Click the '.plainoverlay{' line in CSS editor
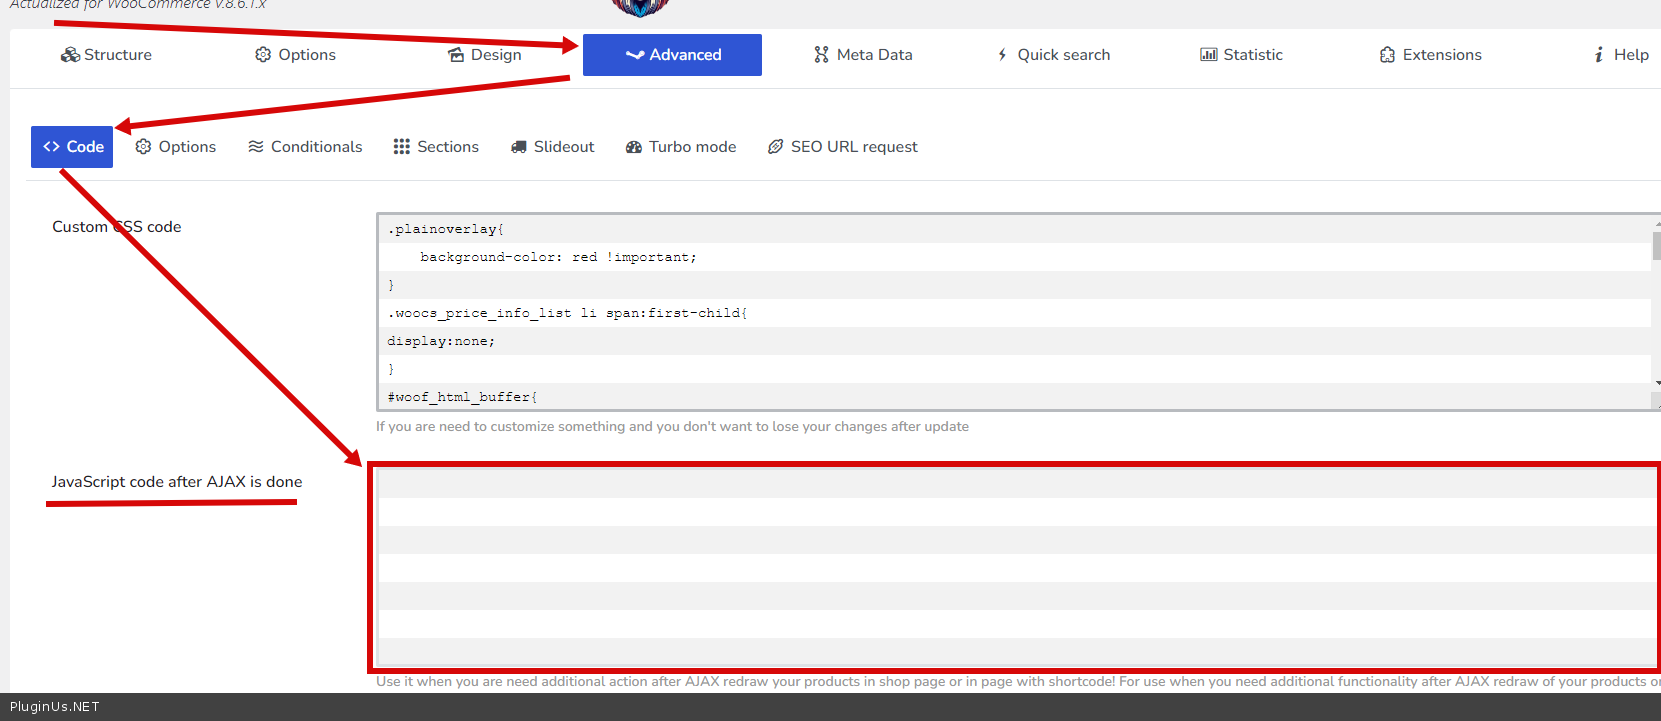 tap(446, 229)
